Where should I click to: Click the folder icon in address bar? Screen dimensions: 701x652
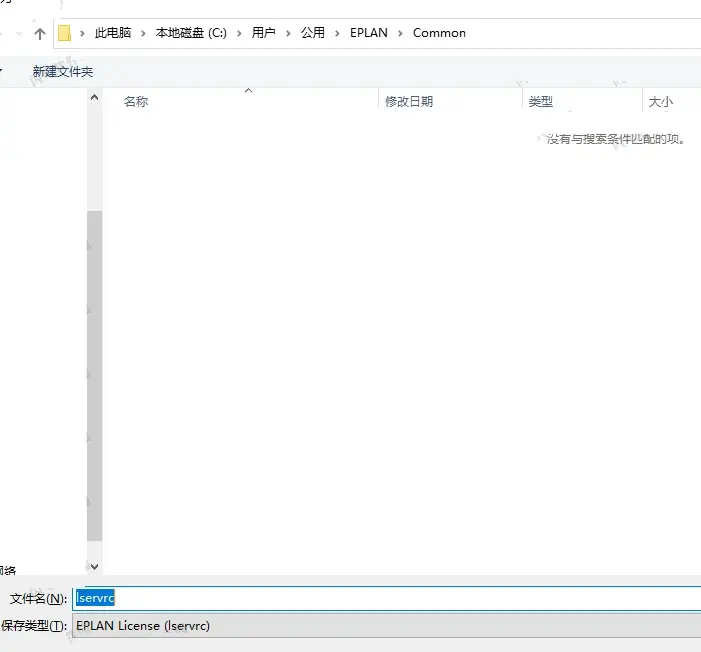(x=64, y=33)
